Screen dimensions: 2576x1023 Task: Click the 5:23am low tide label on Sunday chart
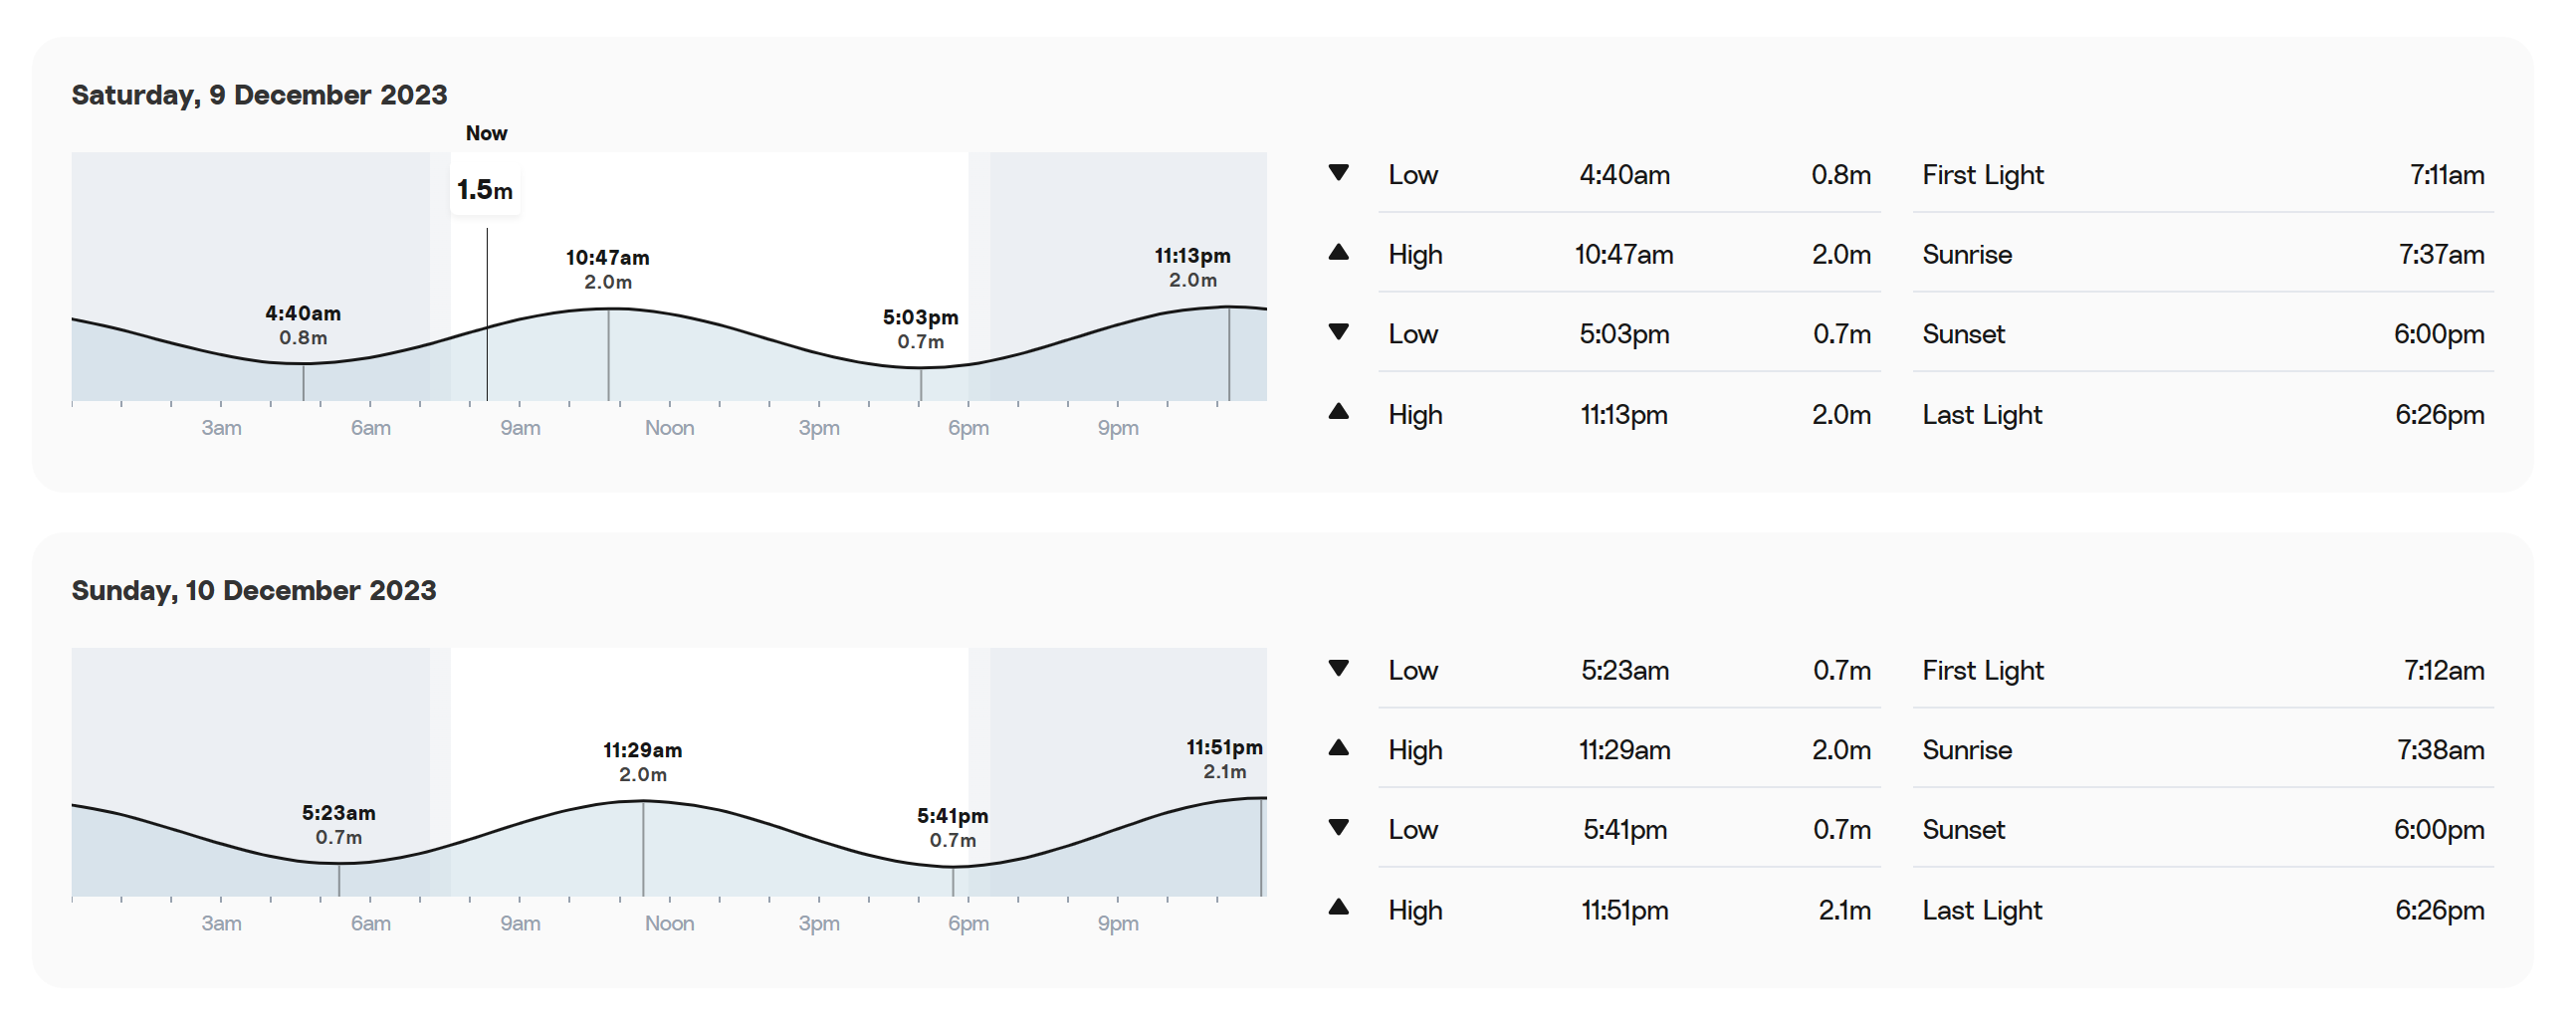pos(339,824)
